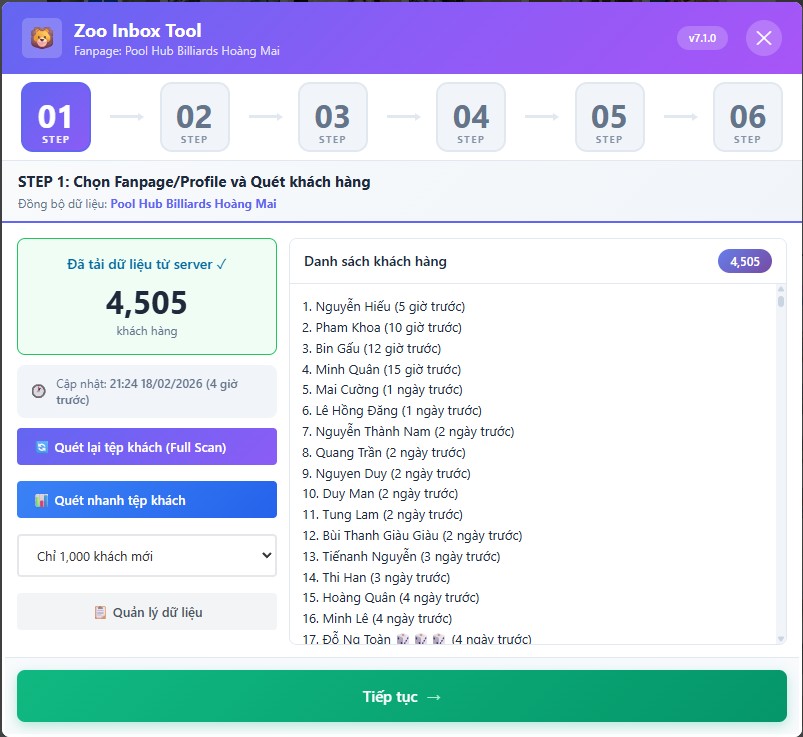Click Fanpage: Pool Hub Billiards Hoàng Mai subtitle
The width and height of the screenshot is (803, 737).
[x=177, y=51]
